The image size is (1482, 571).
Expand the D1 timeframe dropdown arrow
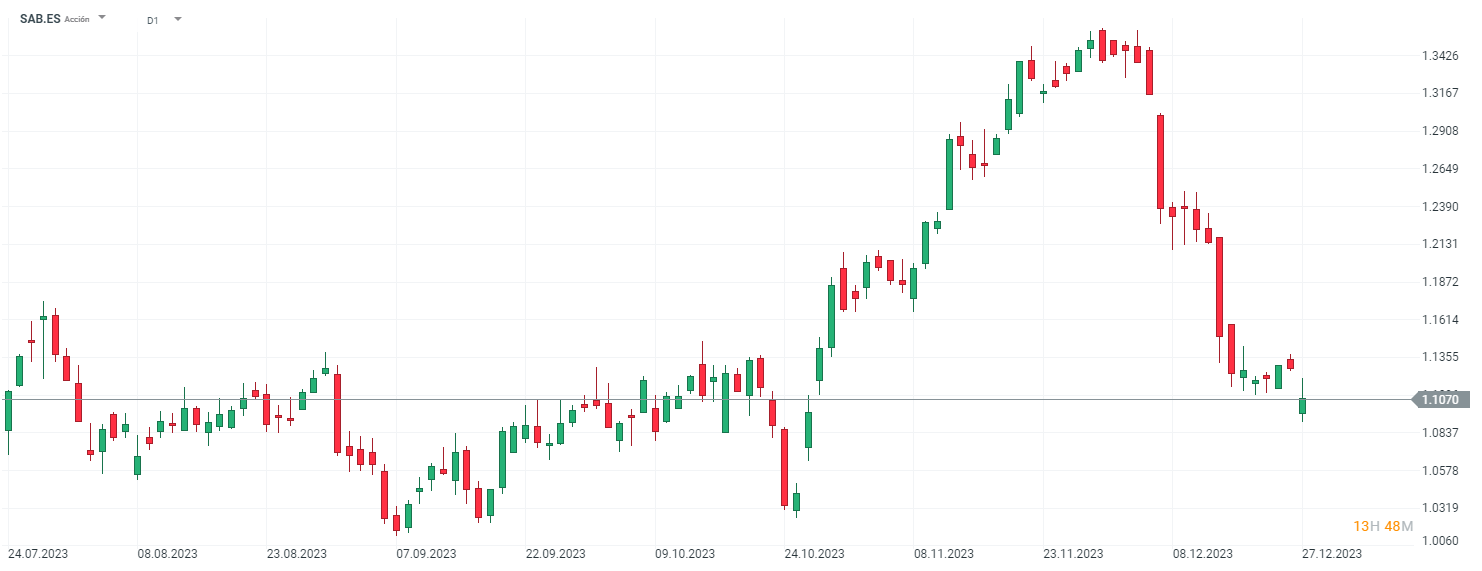178,18
